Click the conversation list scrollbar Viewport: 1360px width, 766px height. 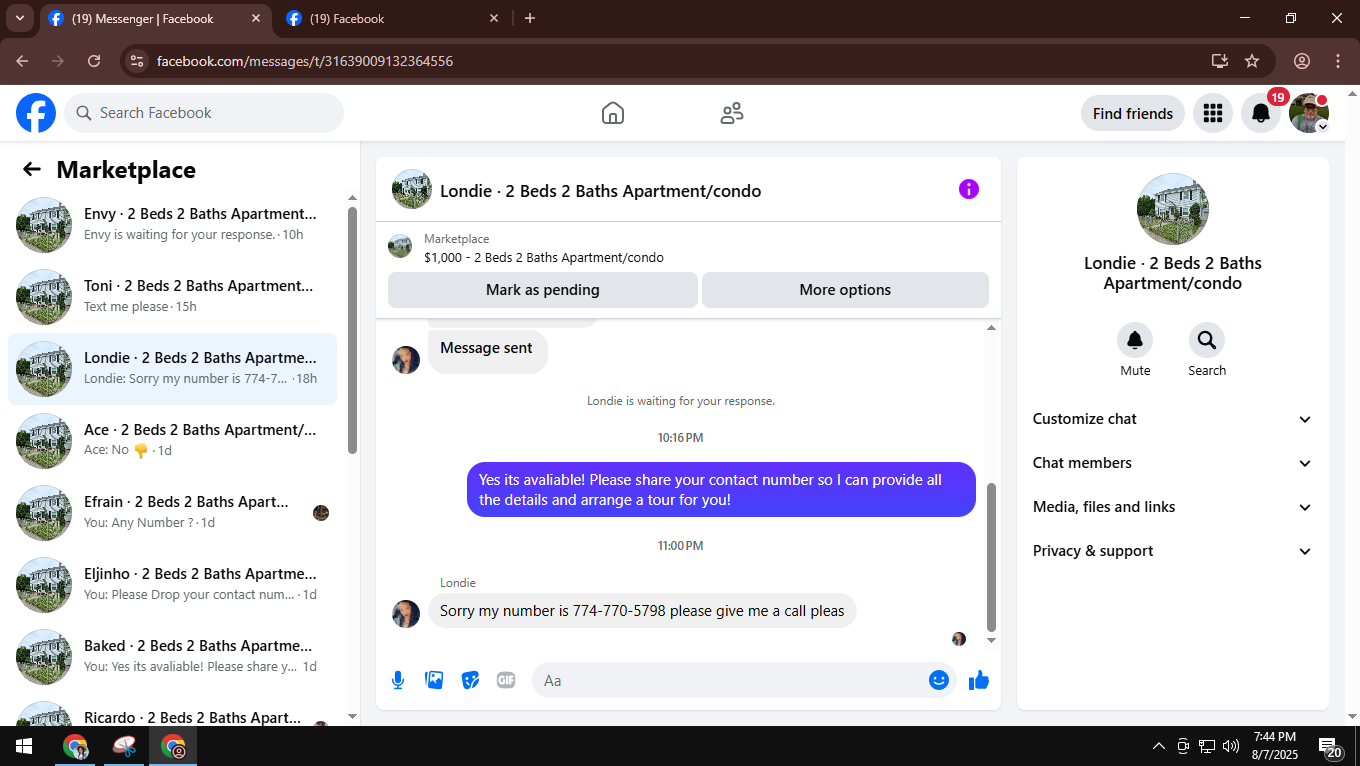[352, 330]
